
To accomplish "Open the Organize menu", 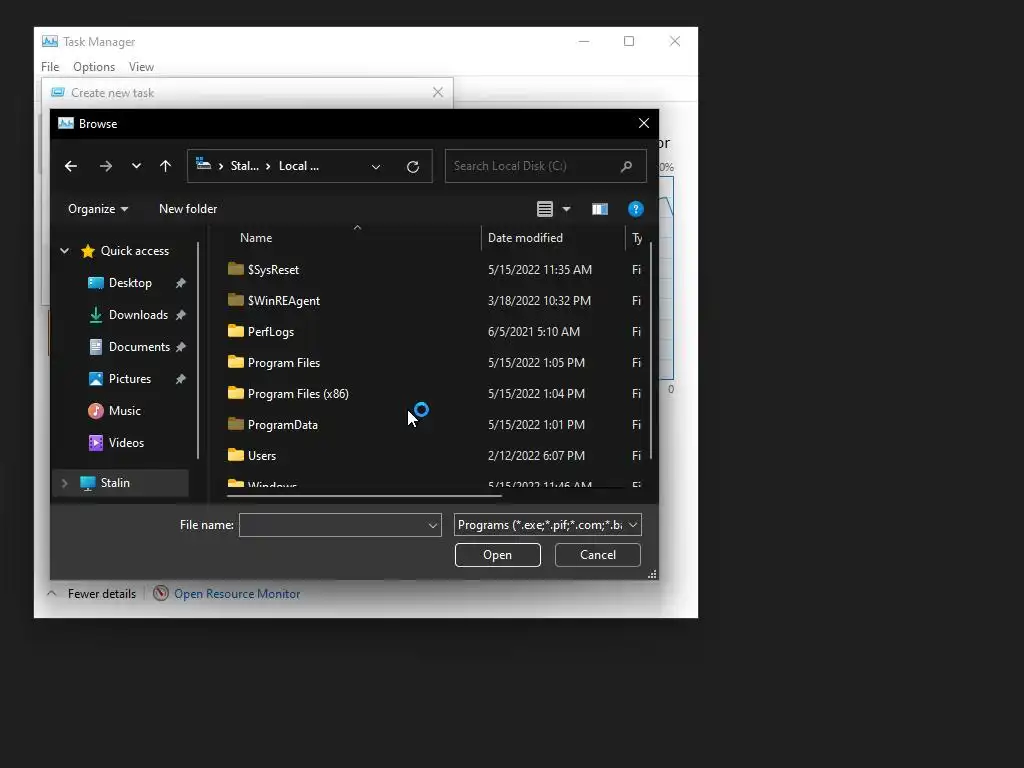I will click(x=98, y=209).
